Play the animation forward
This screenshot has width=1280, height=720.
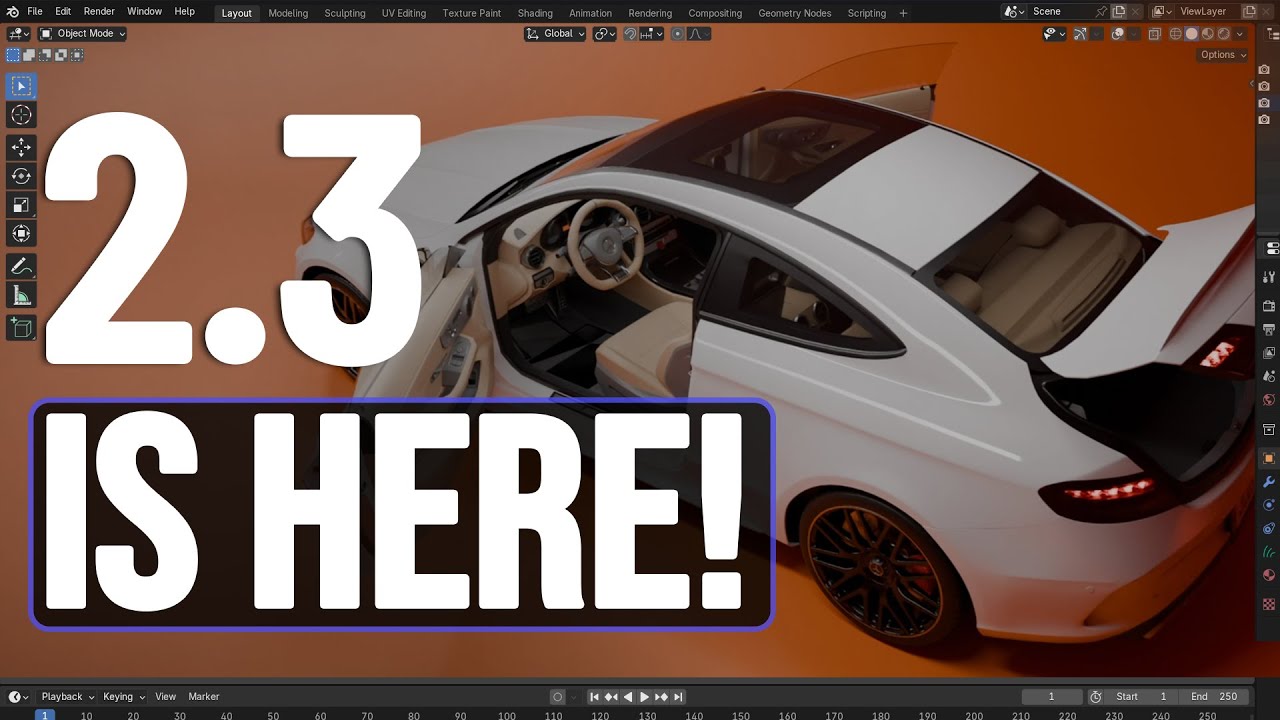pyautogui.click(x=644, y=697)
